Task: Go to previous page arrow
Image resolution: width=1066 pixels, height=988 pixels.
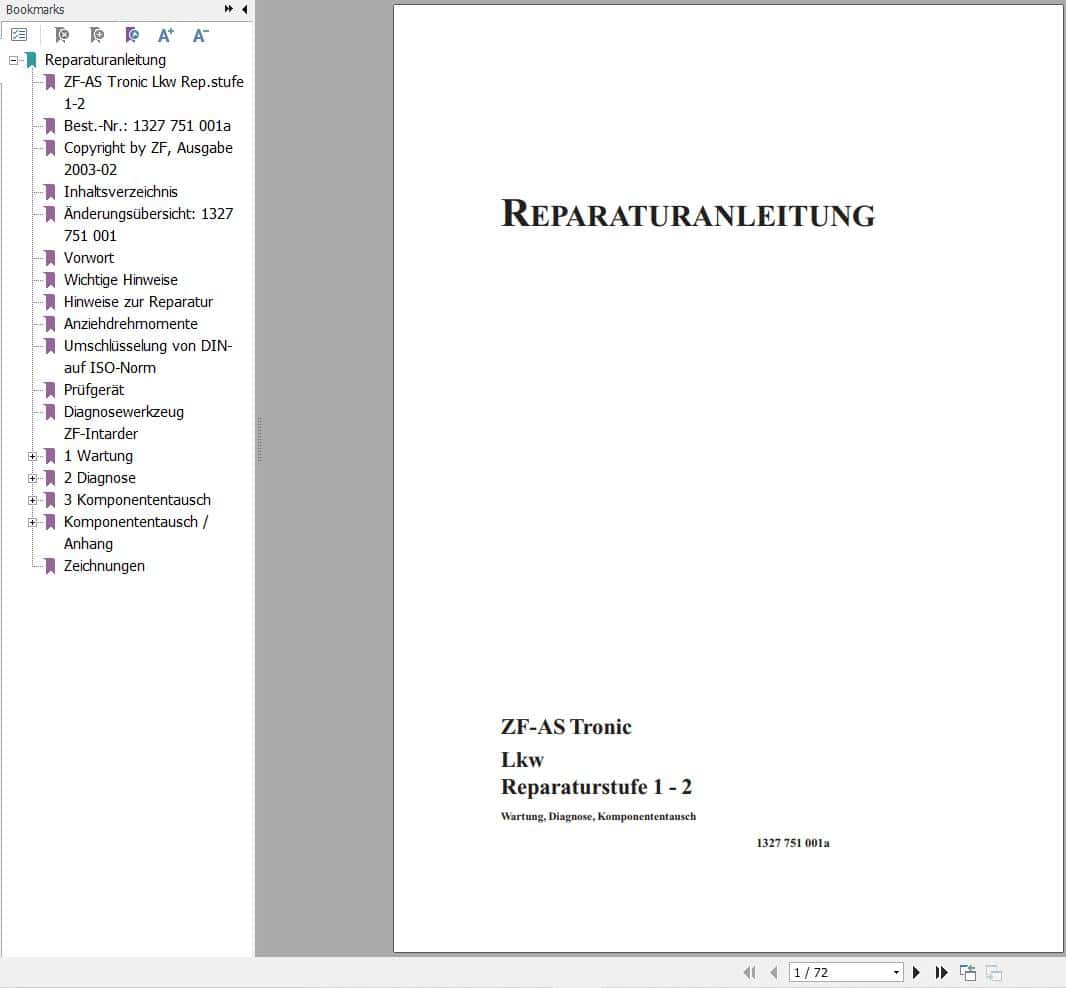Action: pos(773,972)
